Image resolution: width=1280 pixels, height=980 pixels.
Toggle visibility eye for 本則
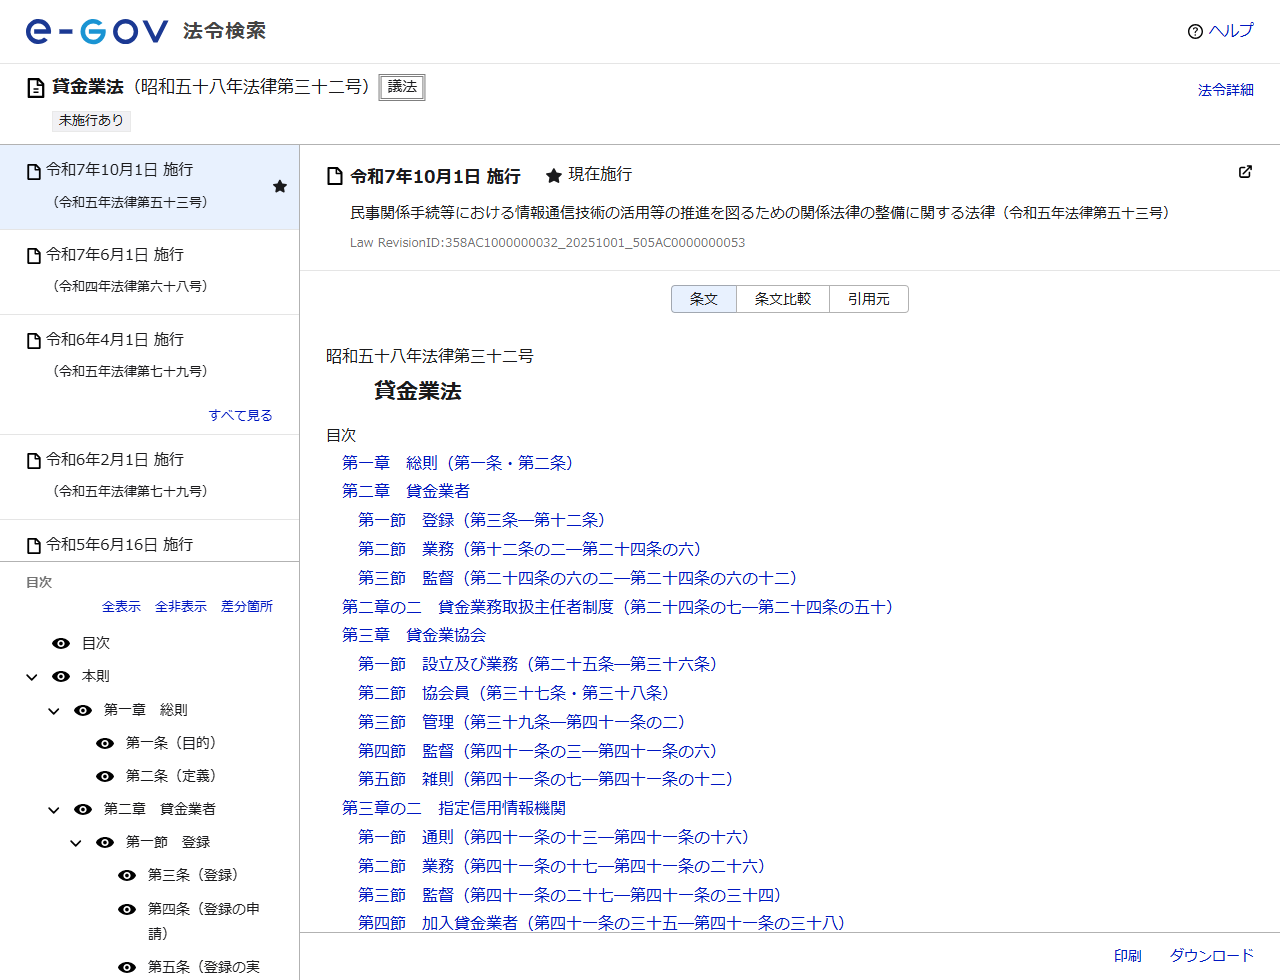pos(61,677)
